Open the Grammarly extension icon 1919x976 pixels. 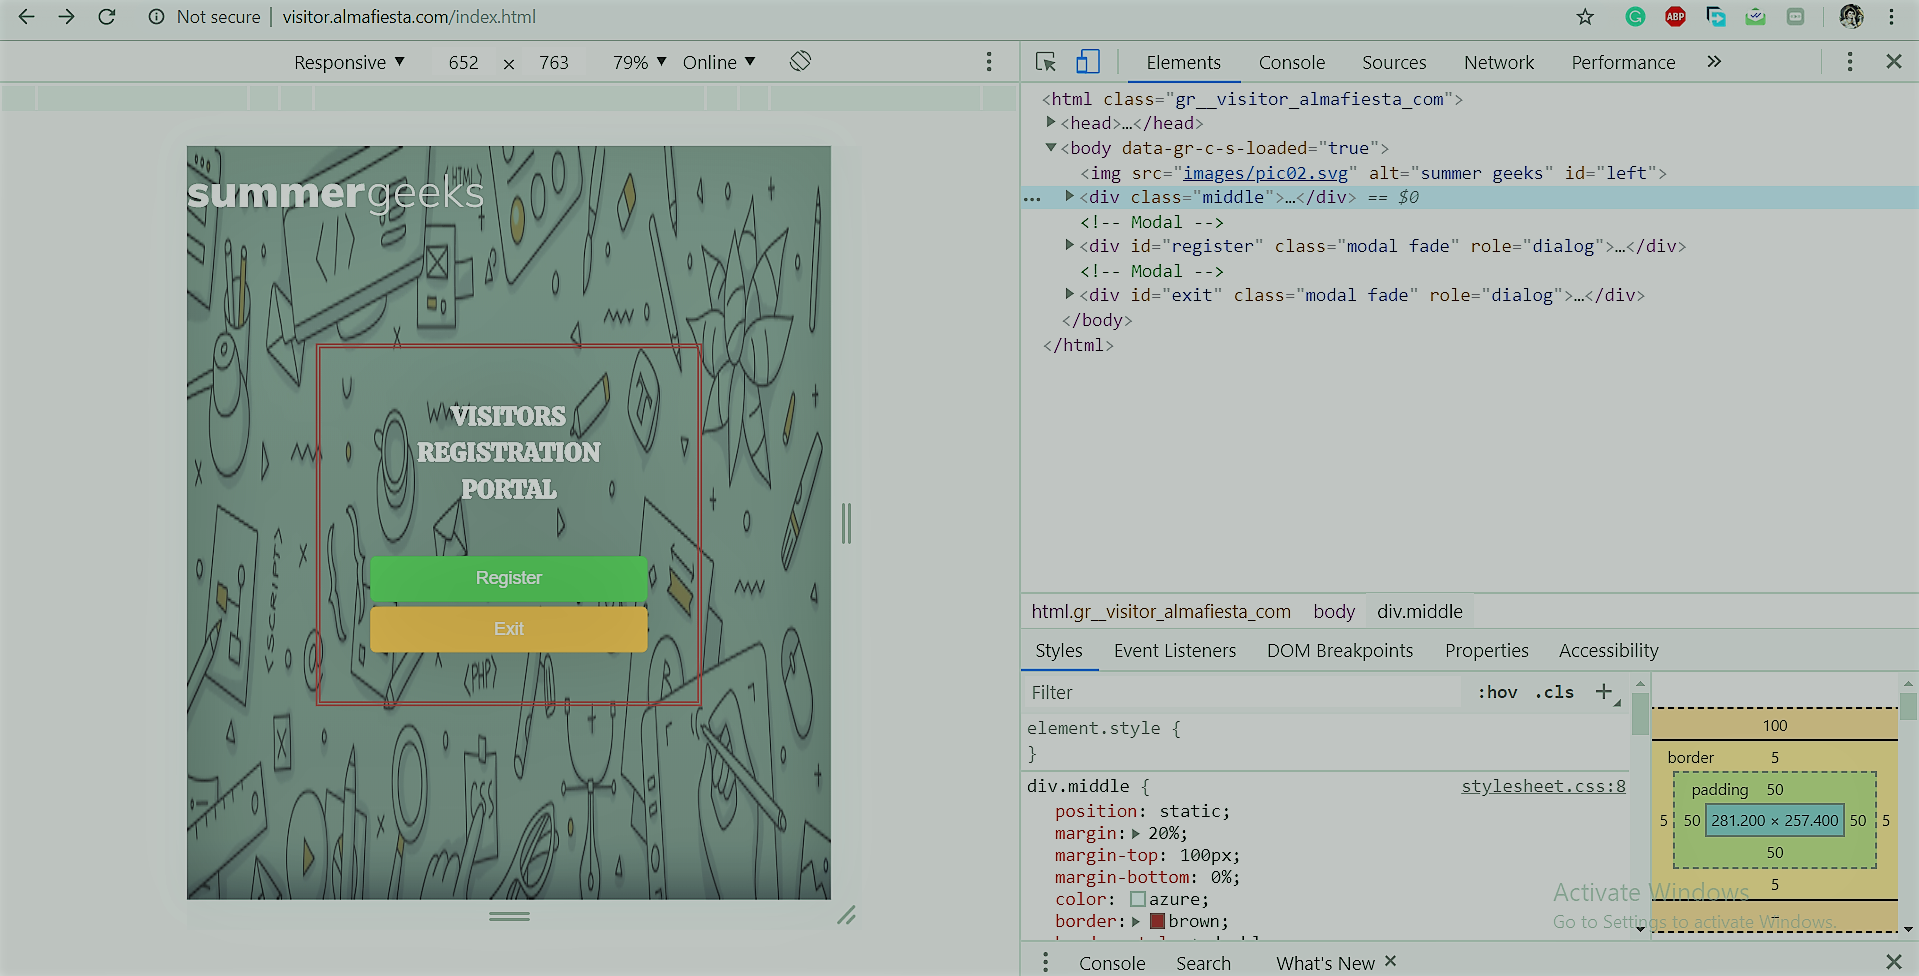click(x=1635, y=17)
